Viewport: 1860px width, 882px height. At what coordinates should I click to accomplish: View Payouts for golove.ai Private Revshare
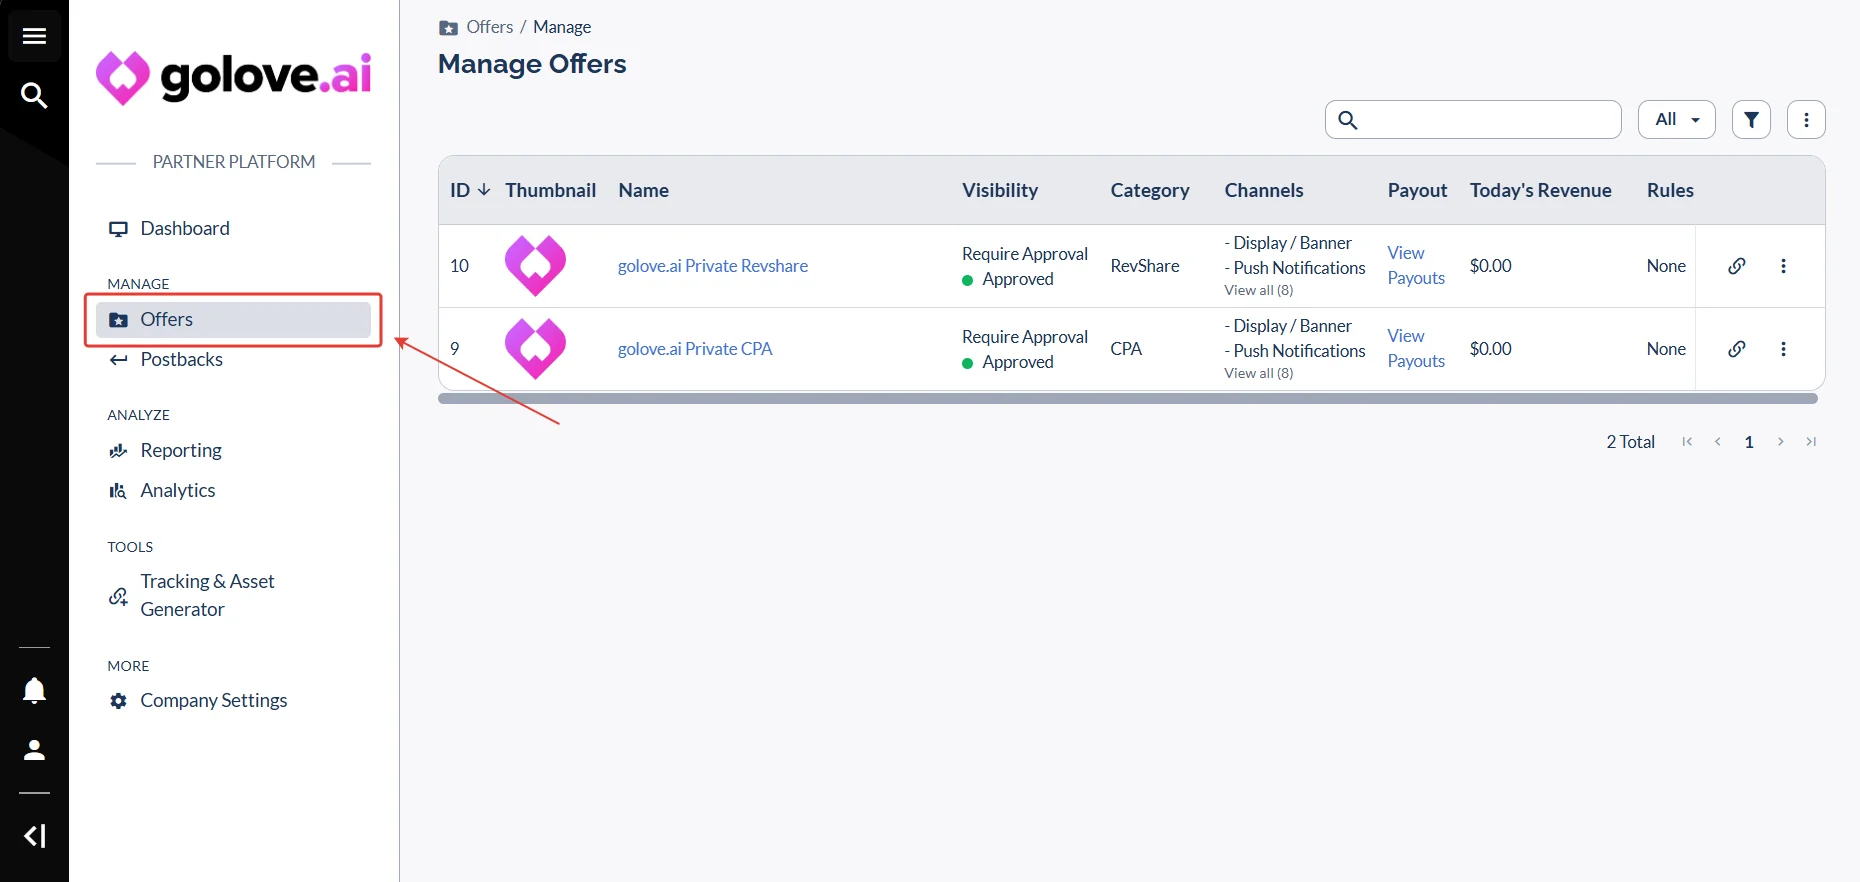pyautogui.click(x=1416, y=266)
